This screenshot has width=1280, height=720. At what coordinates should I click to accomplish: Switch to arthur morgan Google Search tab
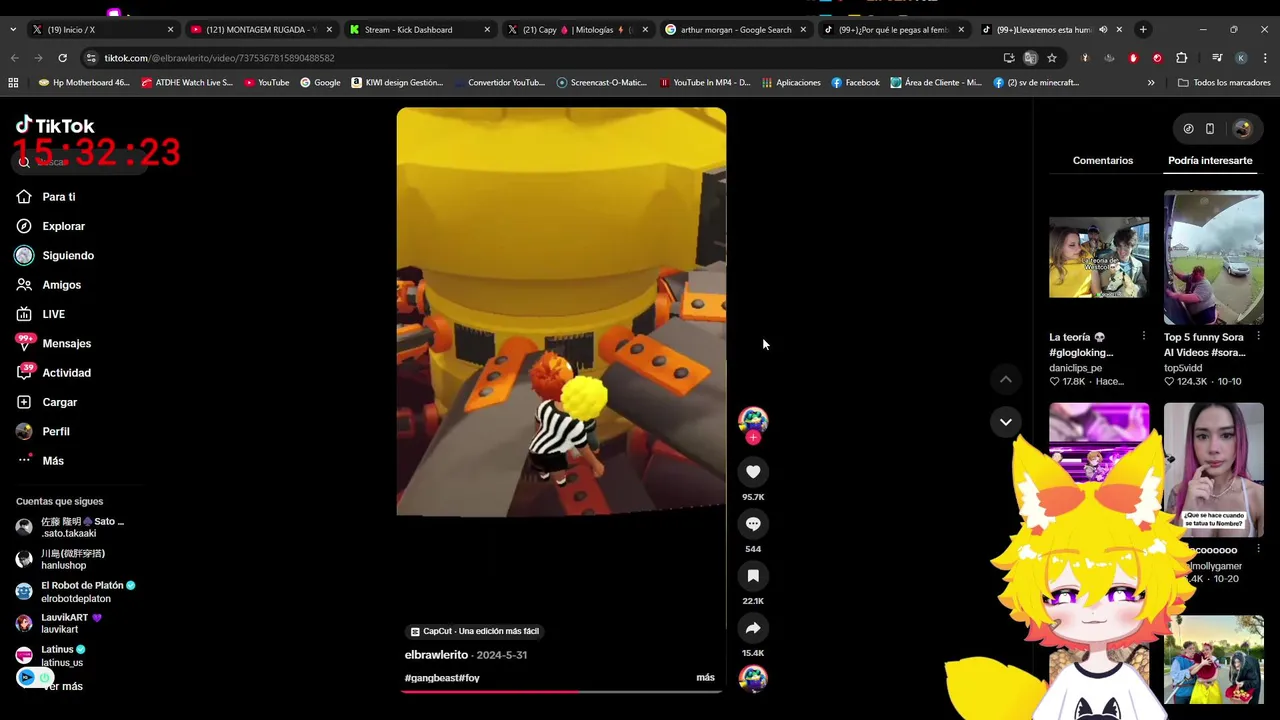point(735,30)
